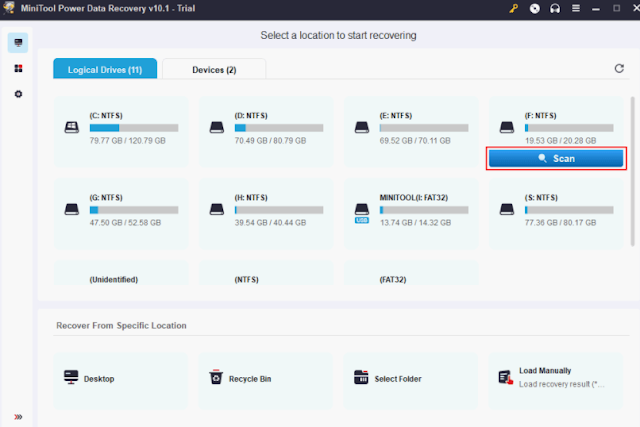Click the E: NTFS drive icon
This screenshot has height=427, width=640.
click(362, 127)
